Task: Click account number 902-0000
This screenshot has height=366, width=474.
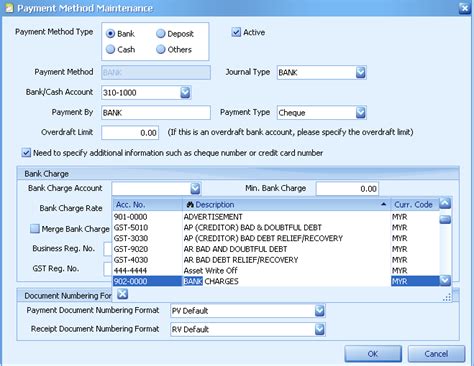Action: (130, 281)
